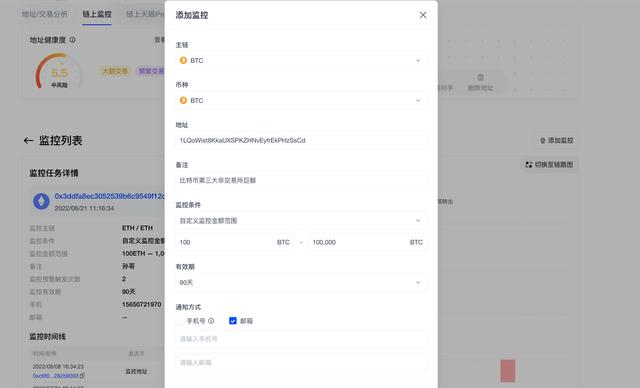Click the 切换至链路图 button

(549, 165)
